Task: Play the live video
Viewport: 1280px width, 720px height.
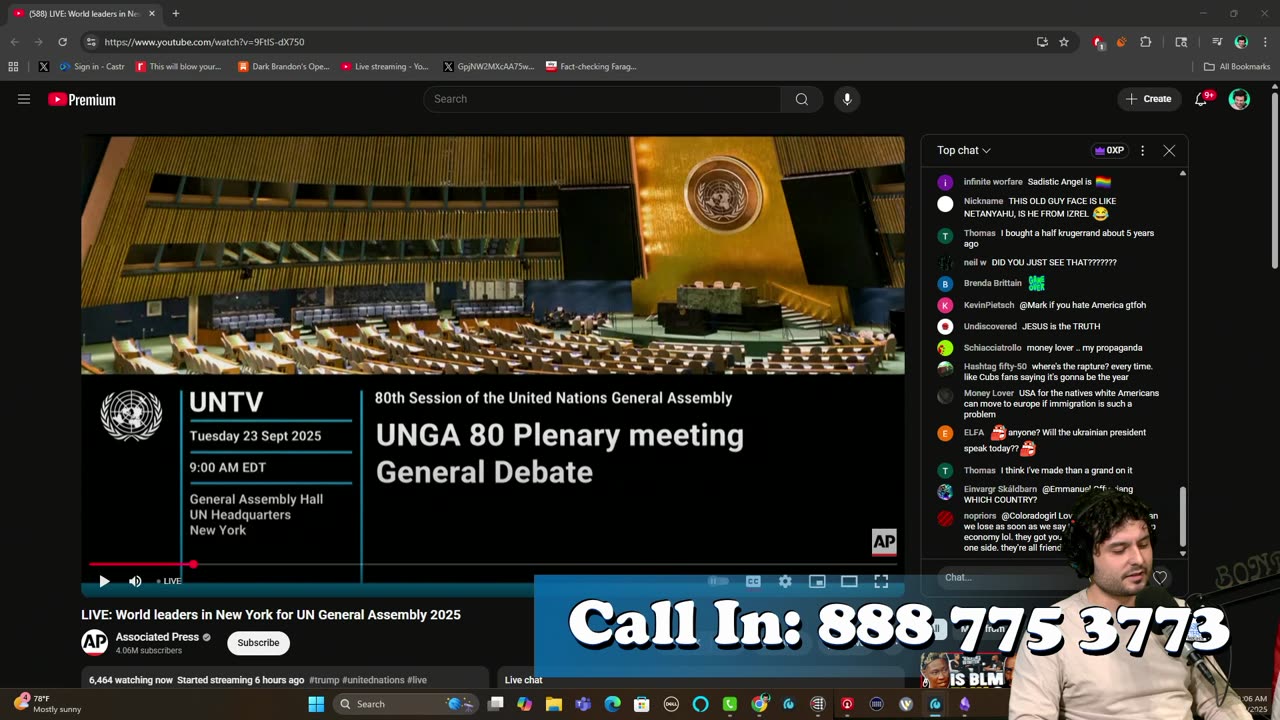Action: tap(104, 581)
